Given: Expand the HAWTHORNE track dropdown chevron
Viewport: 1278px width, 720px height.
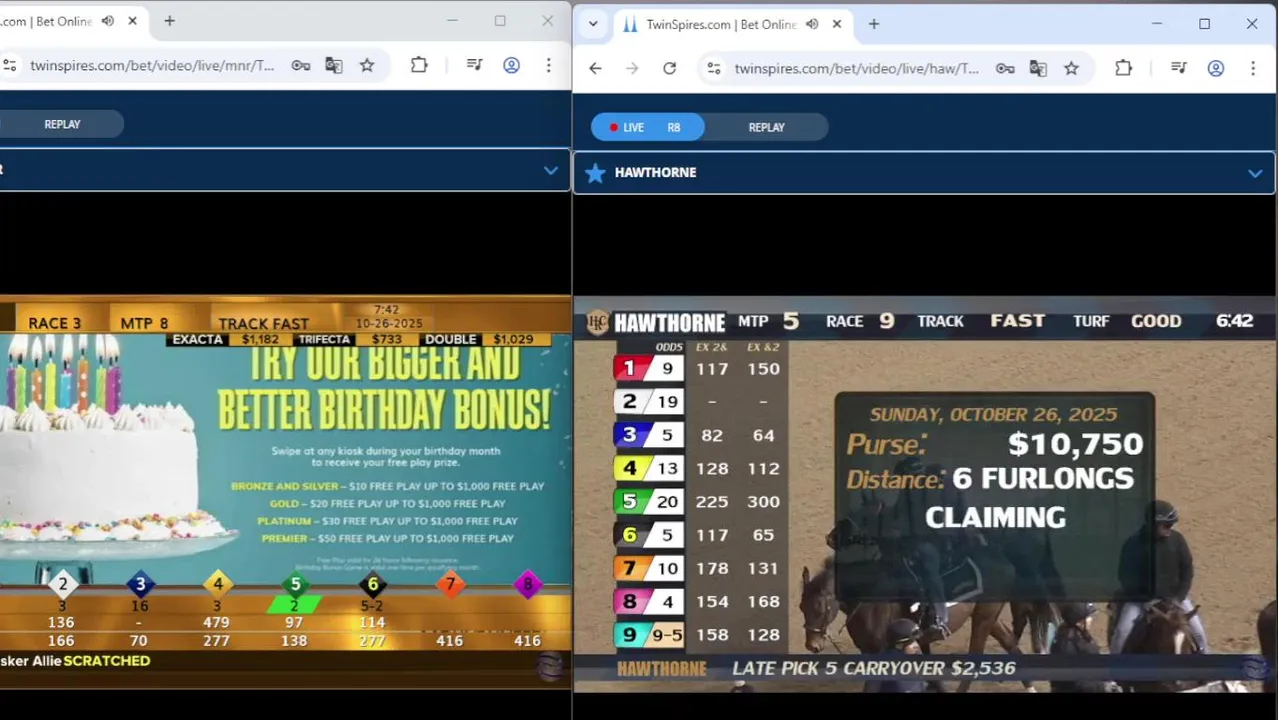Looking at the screenshot, I should [1255, 173].
